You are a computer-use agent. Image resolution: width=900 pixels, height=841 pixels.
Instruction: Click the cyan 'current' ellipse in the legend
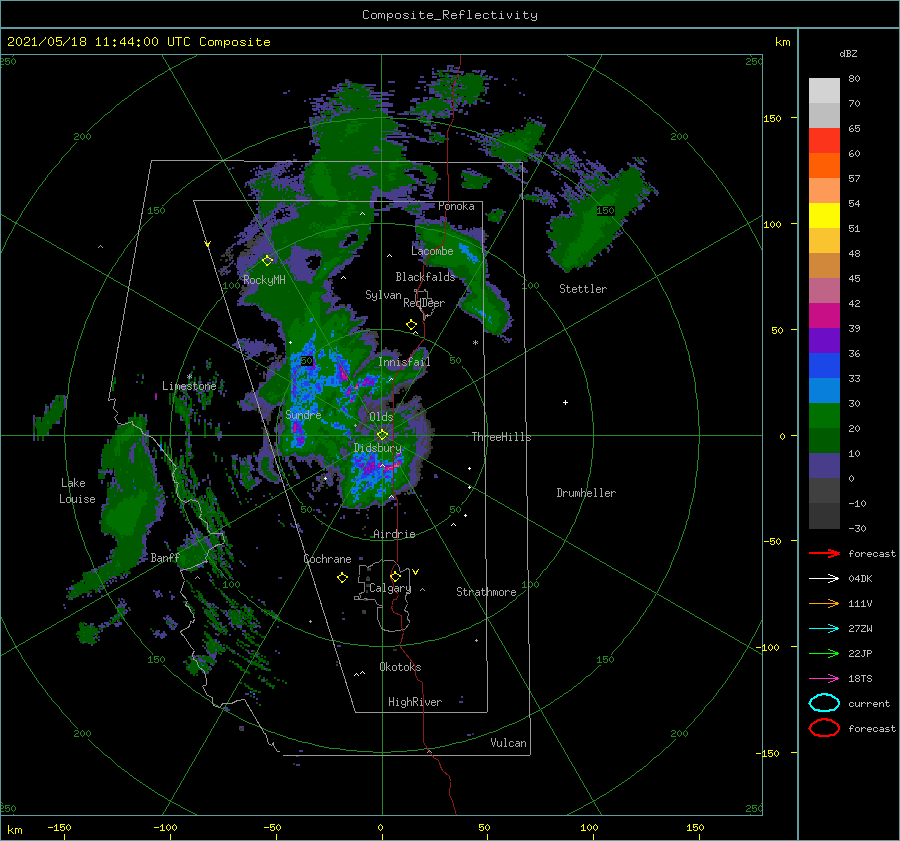point(824,703)
